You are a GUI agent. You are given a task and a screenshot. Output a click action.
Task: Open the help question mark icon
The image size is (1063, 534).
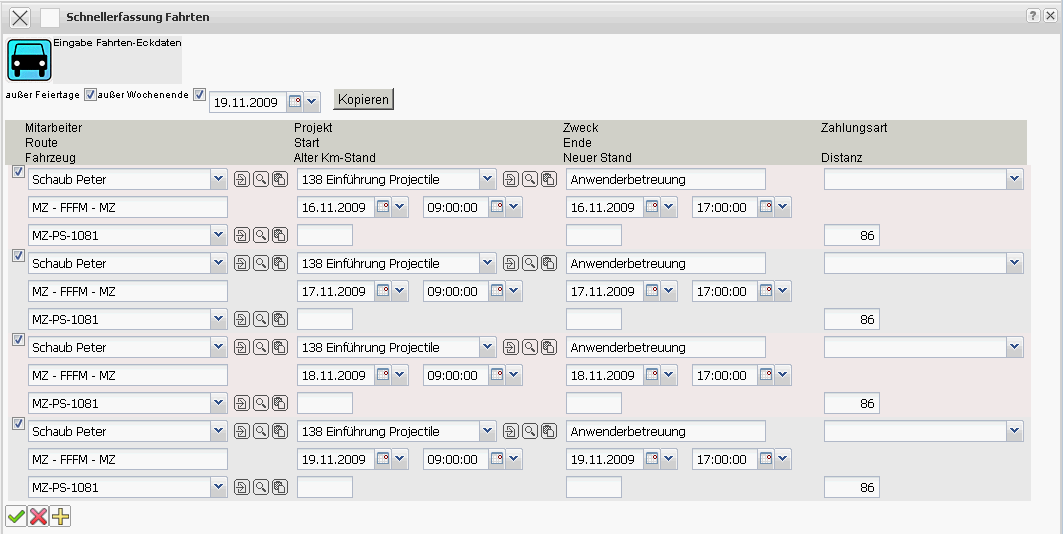pos(1033,16)
